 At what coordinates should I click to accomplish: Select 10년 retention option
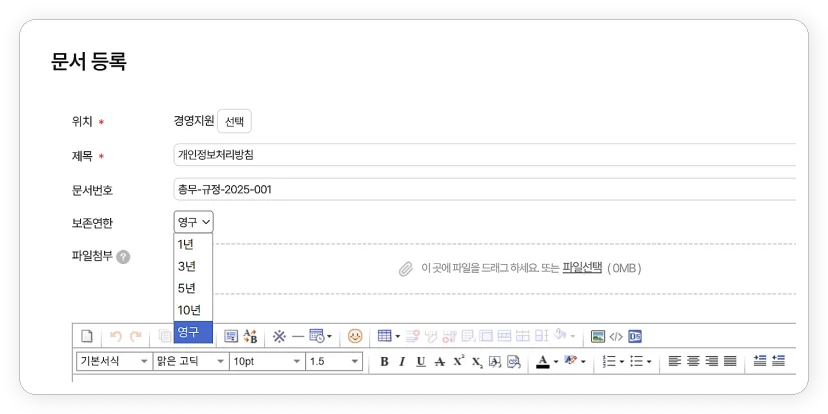193,310
